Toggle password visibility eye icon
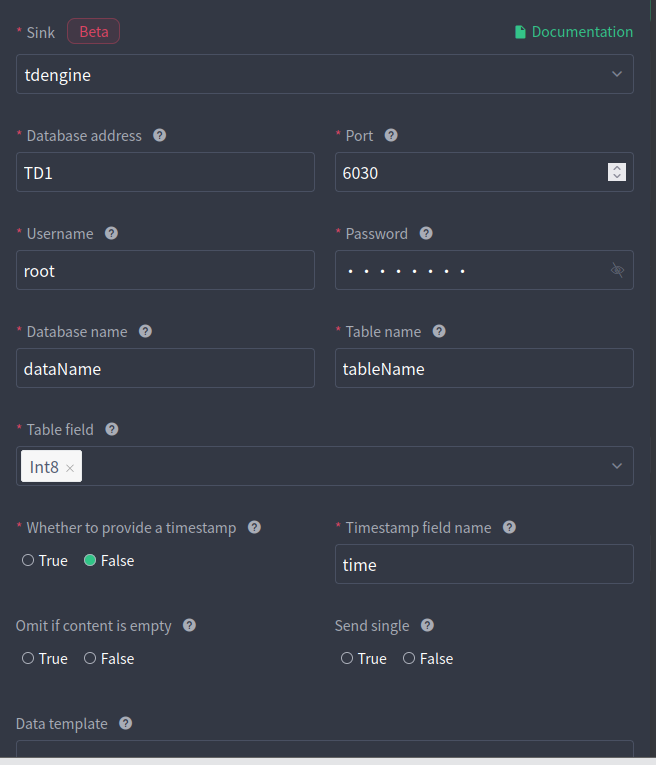This screenshot has height=765, width=656. [x=617, y=270]
